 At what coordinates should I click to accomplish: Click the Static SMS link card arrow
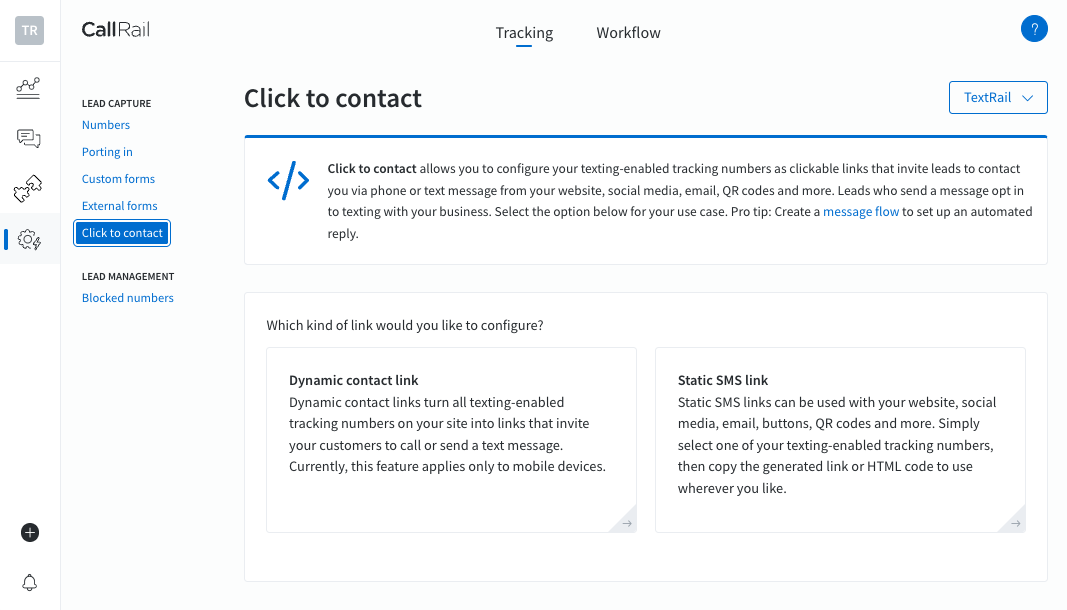(1015, 523)
